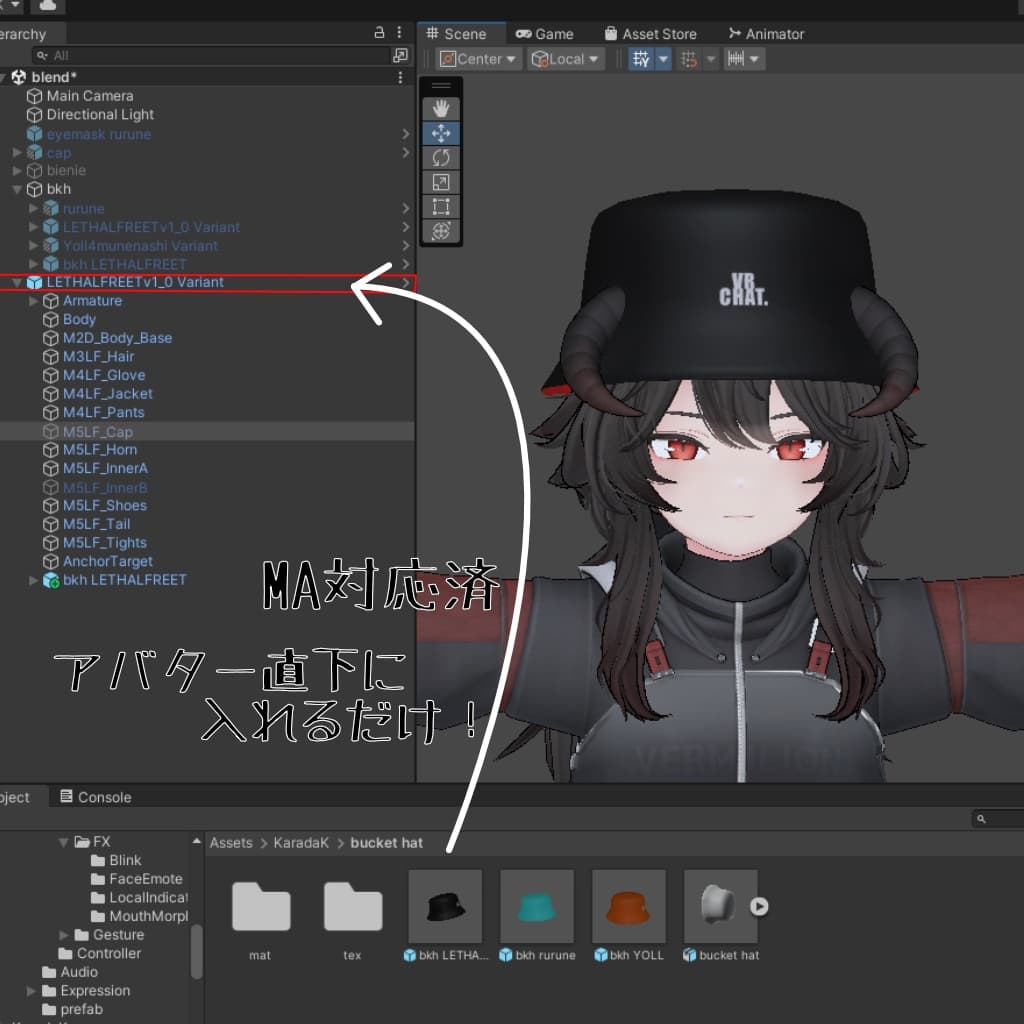Expand the Armature object
The height and width of the screenshot is (1024, 1024).
pos(34,301)
